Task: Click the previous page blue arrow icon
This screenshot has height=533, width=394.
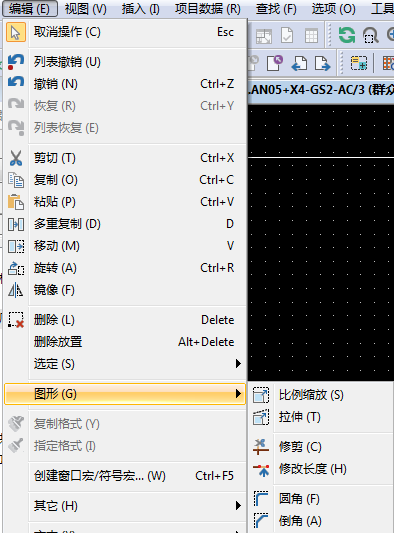Action: point(299,63)
